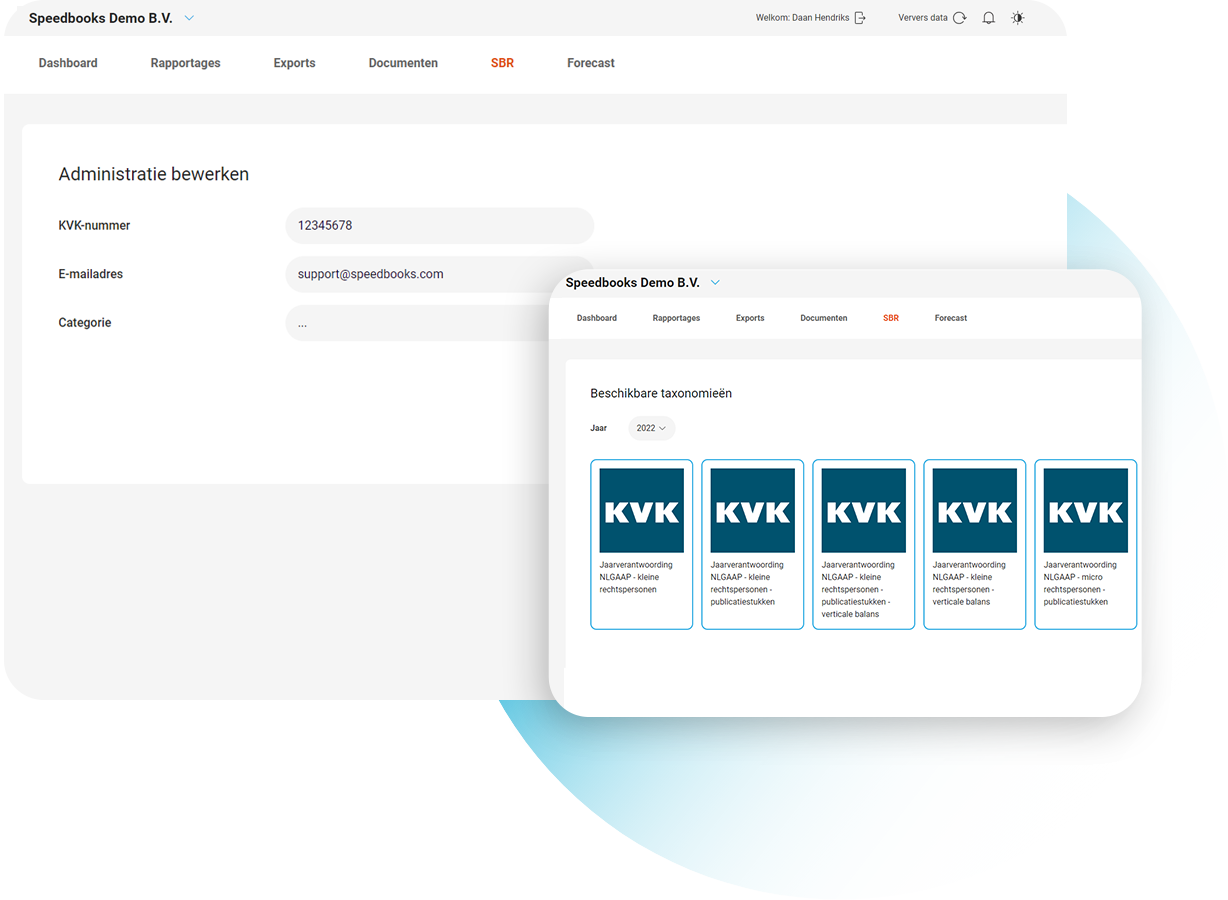Screen dimensions: 1228x900
Task: Expand company dropdown in back window header
Action: pos(190,18)
